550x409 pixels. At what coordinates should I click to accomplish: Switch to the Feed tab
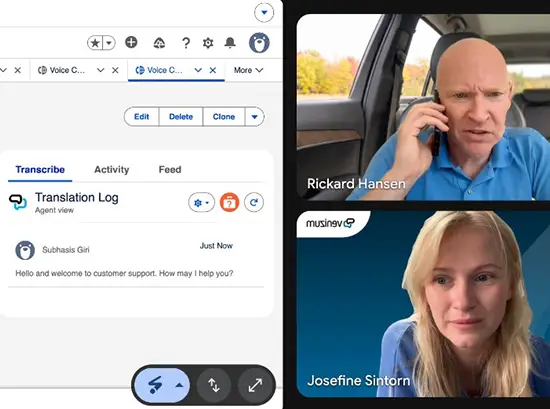tap(170, 170)
